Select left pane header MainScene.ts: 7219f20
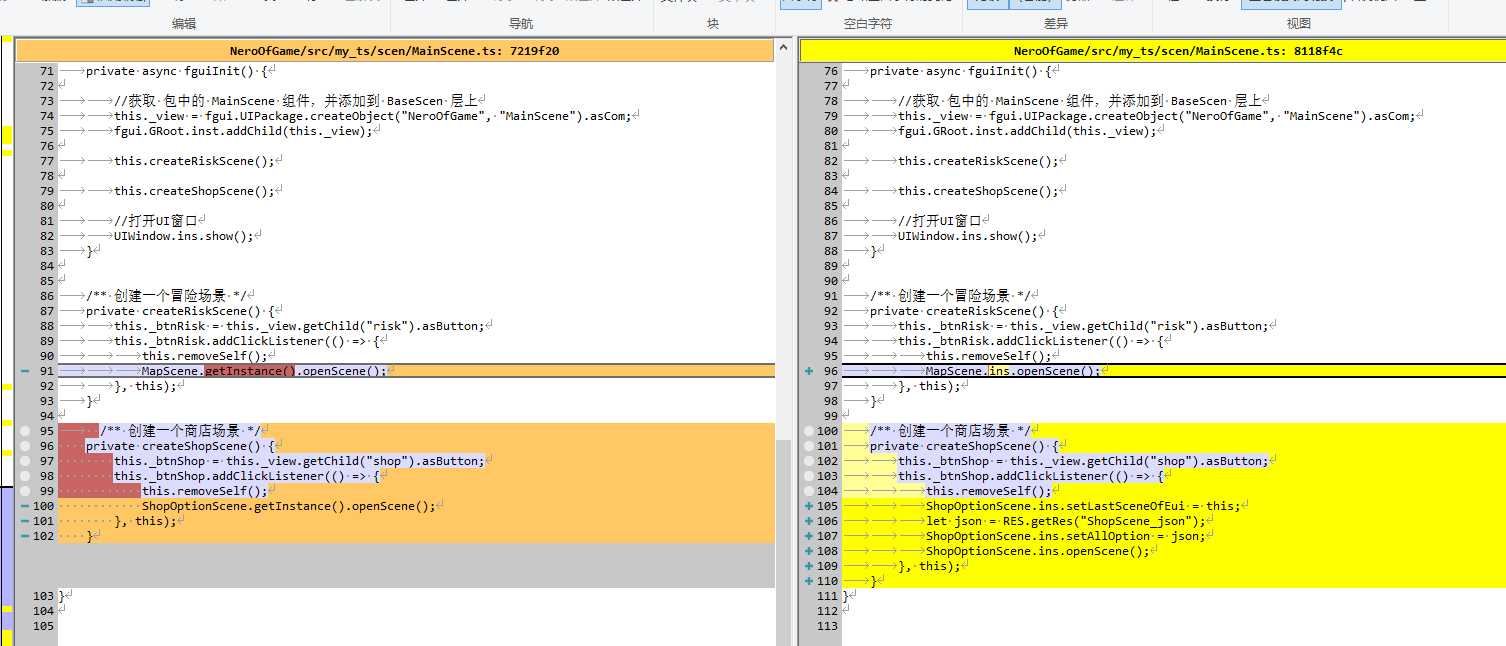 (395, 50)
